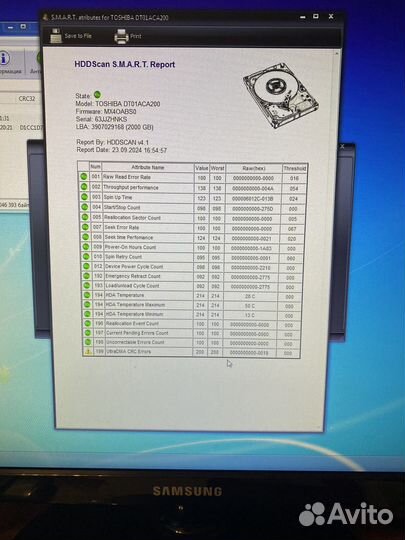
Task: Click the green State indicator icon
Action: pyautogui.click(x=97, y=94)
